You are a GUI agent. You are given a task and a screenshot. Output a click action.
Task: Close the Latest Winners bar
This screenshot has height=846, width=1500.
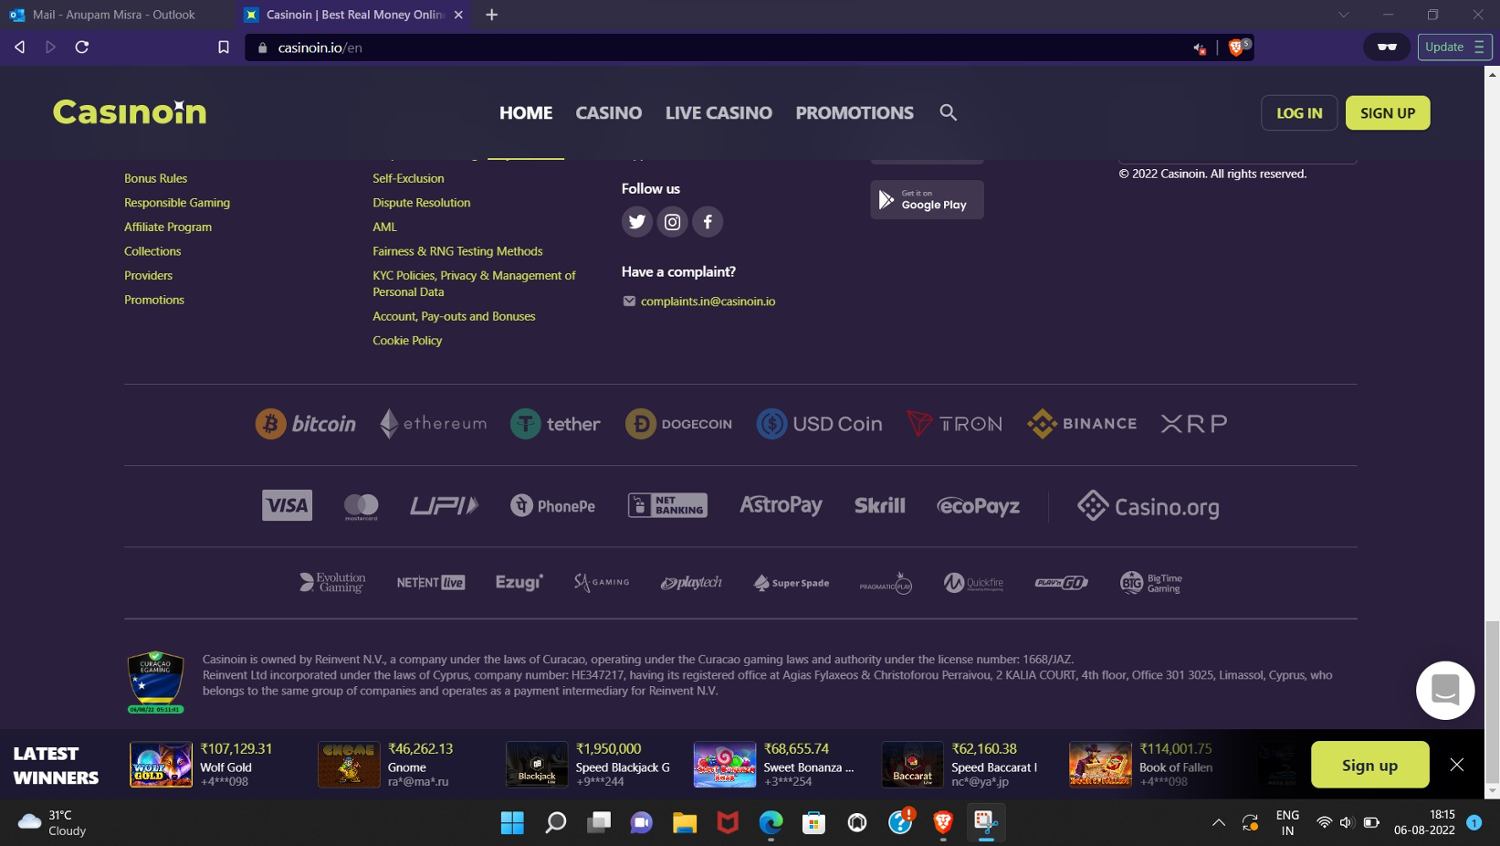[1456, 765]
